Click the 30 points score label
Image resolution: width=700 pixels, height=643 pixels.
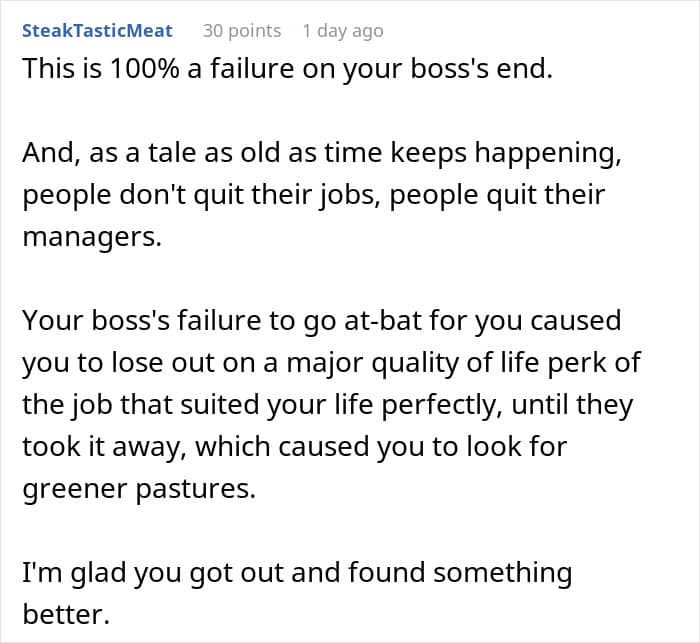[242, 31]
